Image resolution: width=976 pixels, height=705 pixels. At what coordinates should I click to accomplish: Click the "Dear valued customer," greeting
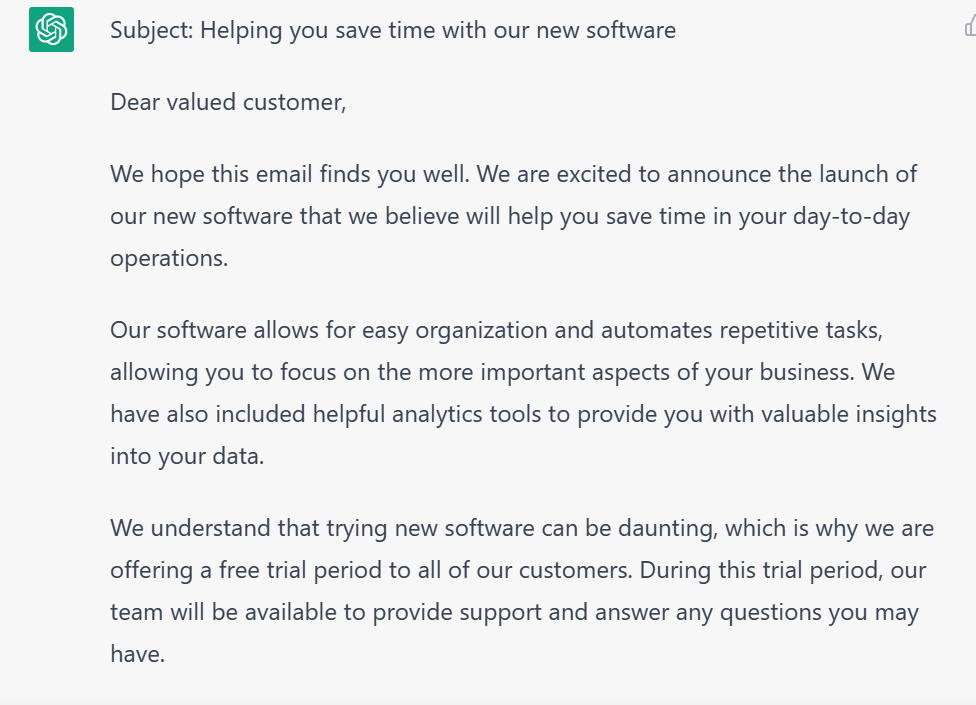(228, 102)
